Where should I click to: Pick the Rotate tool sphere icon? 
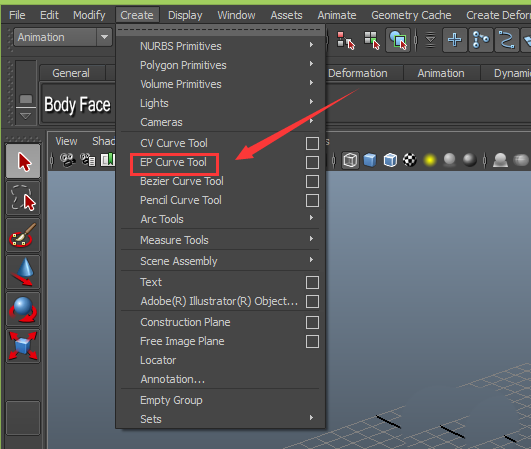coord(23,309)
